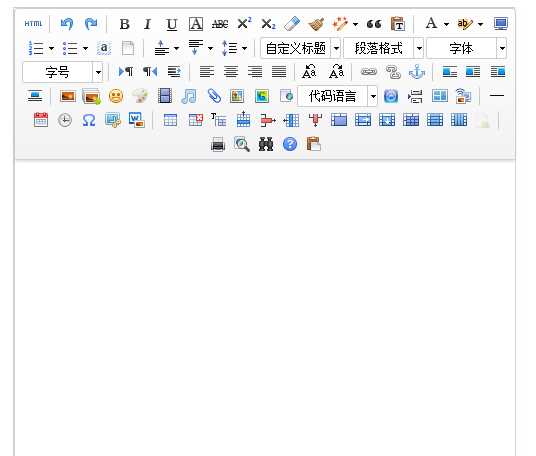Set text direction left to right

point(125,72)
